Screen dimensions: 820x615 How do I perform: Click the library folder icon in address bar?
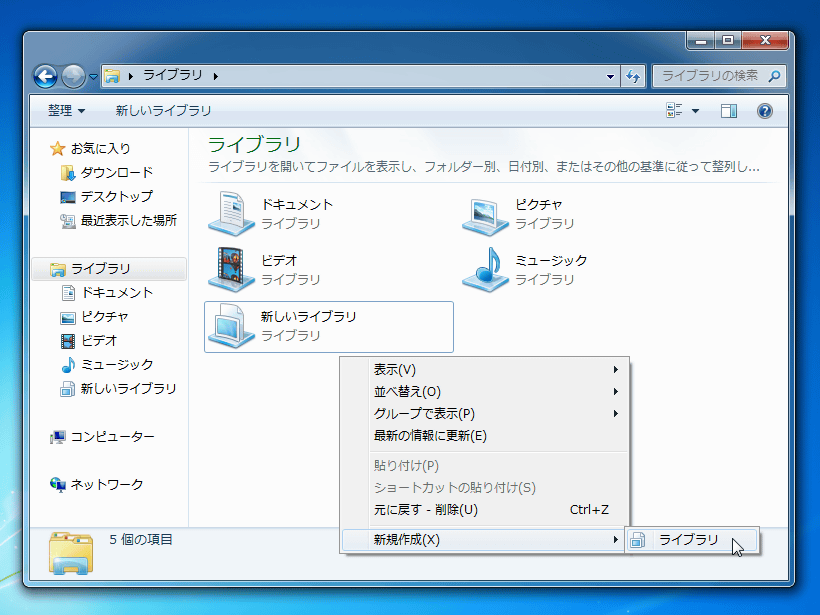click(112, 76)
